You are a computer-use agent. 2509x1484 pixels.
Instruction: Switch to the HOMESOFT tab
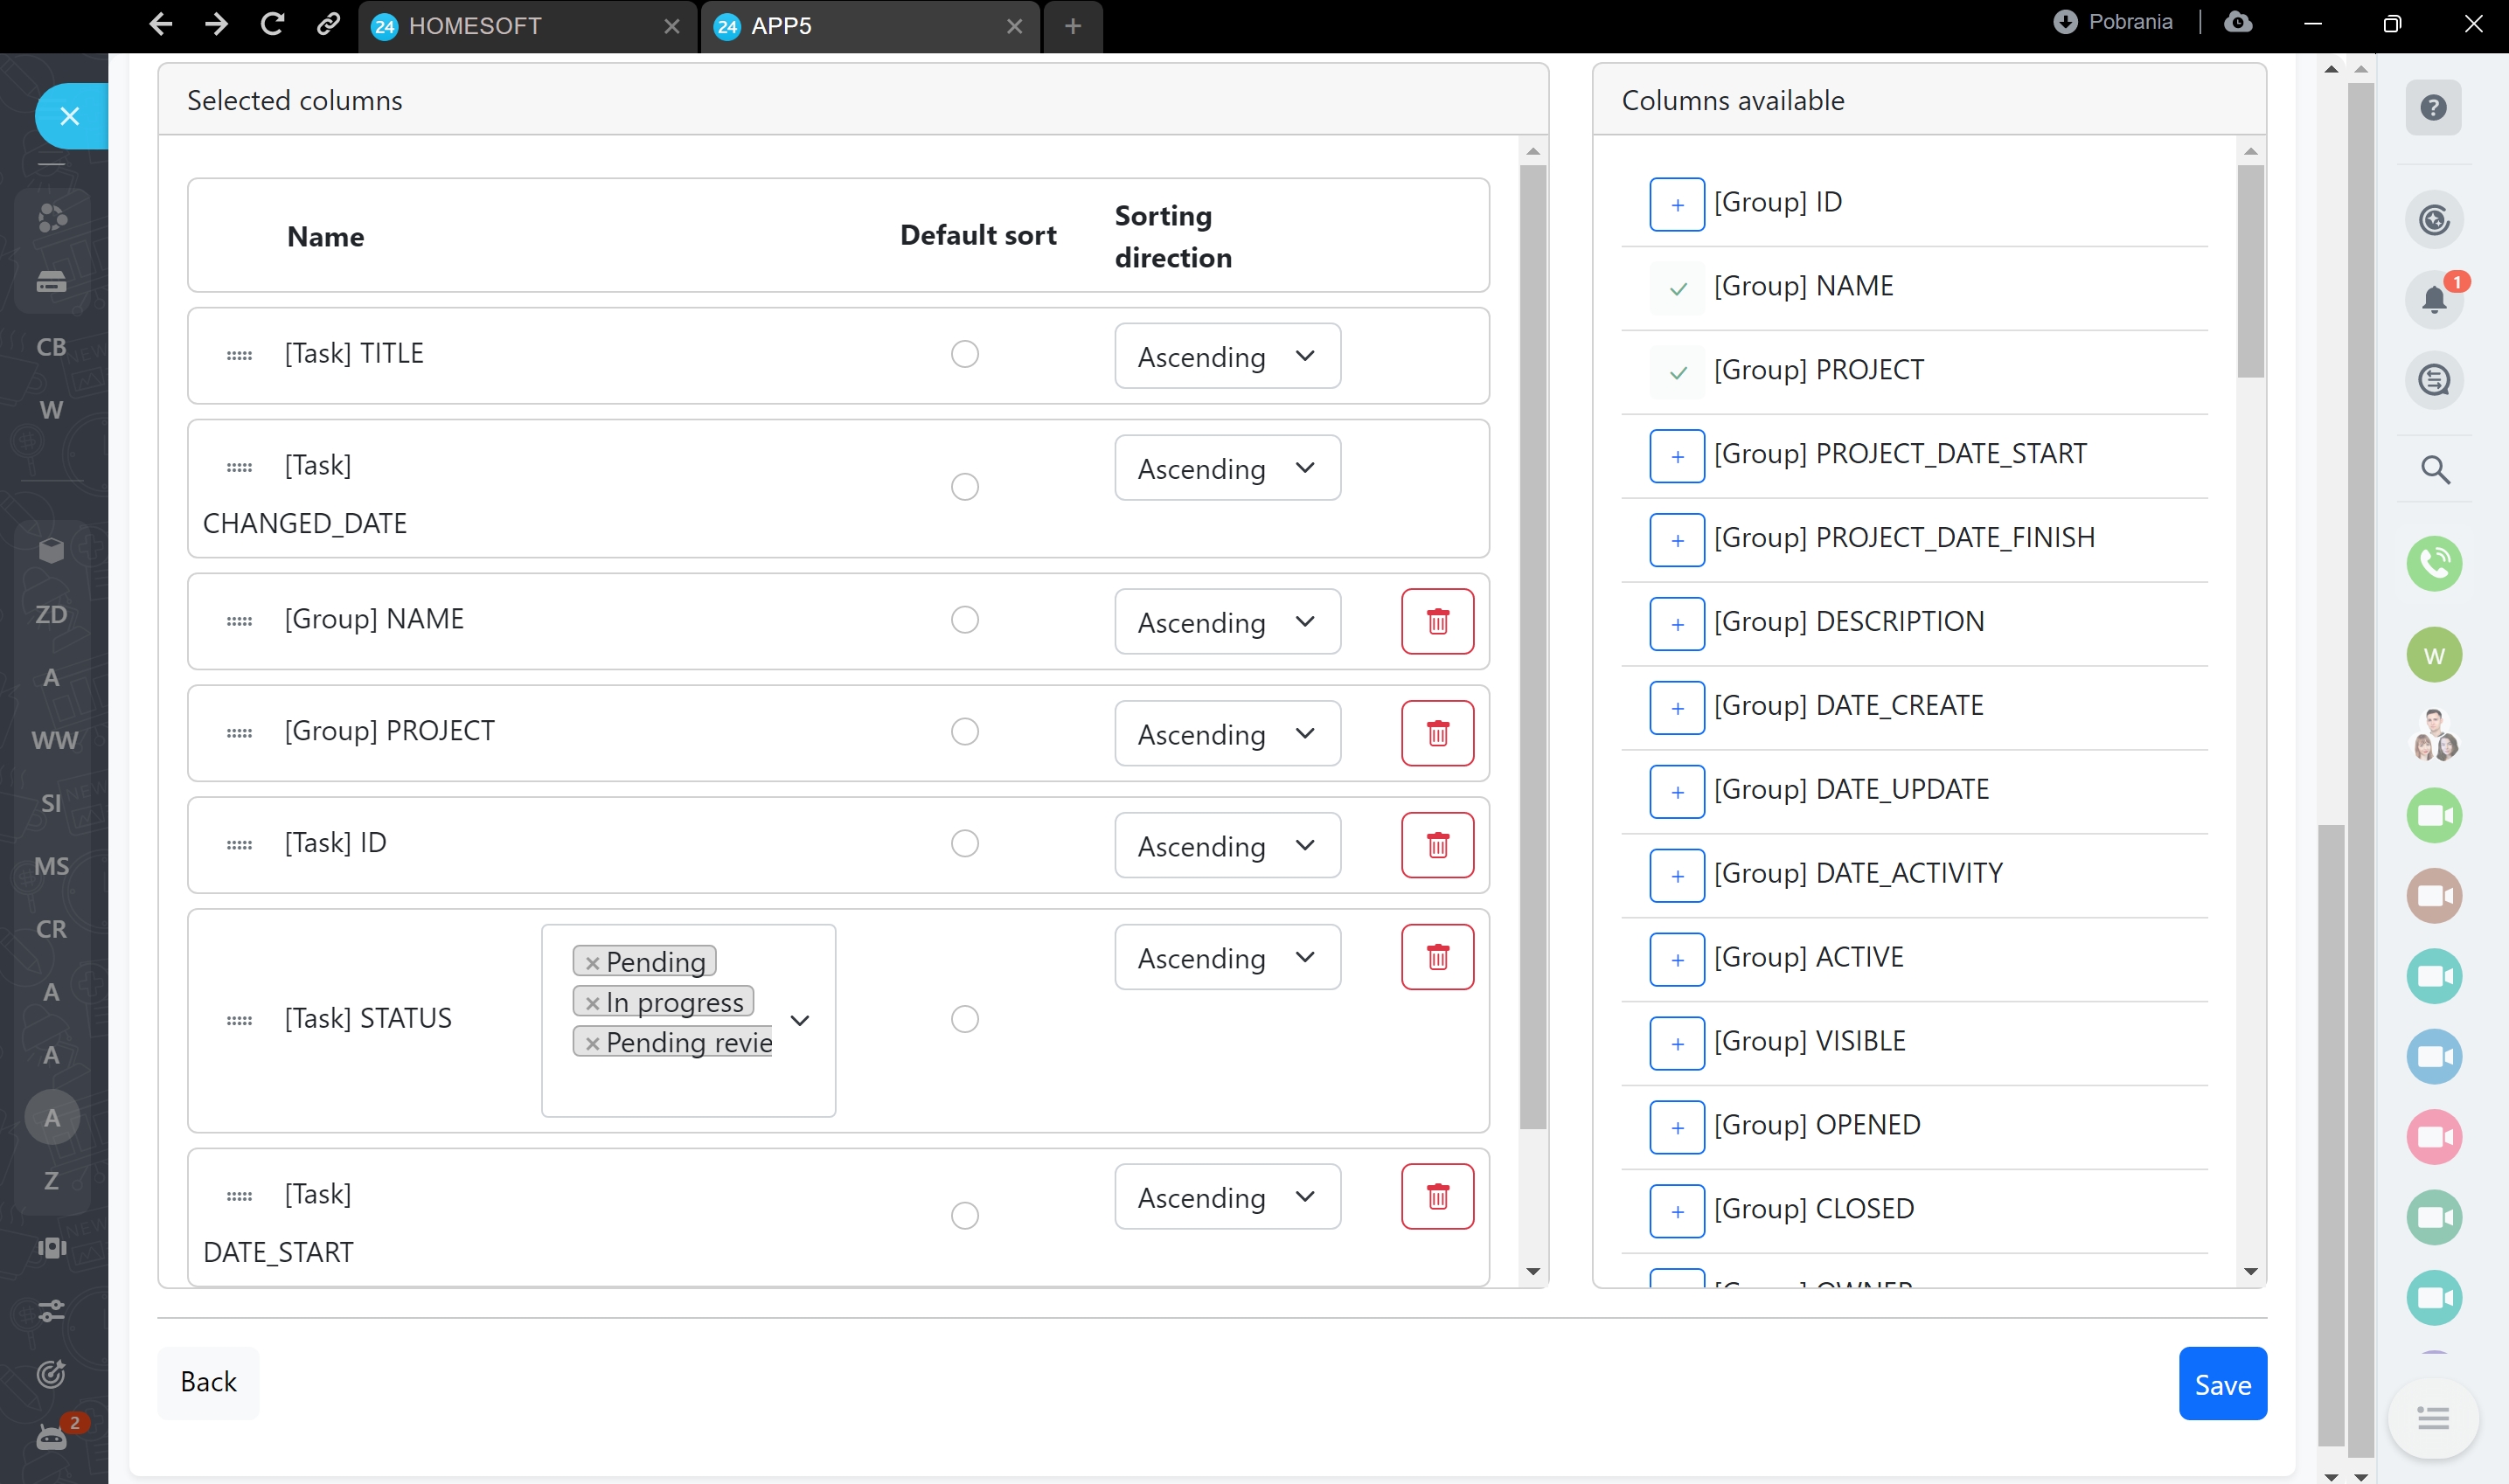[x=475, y=26]
